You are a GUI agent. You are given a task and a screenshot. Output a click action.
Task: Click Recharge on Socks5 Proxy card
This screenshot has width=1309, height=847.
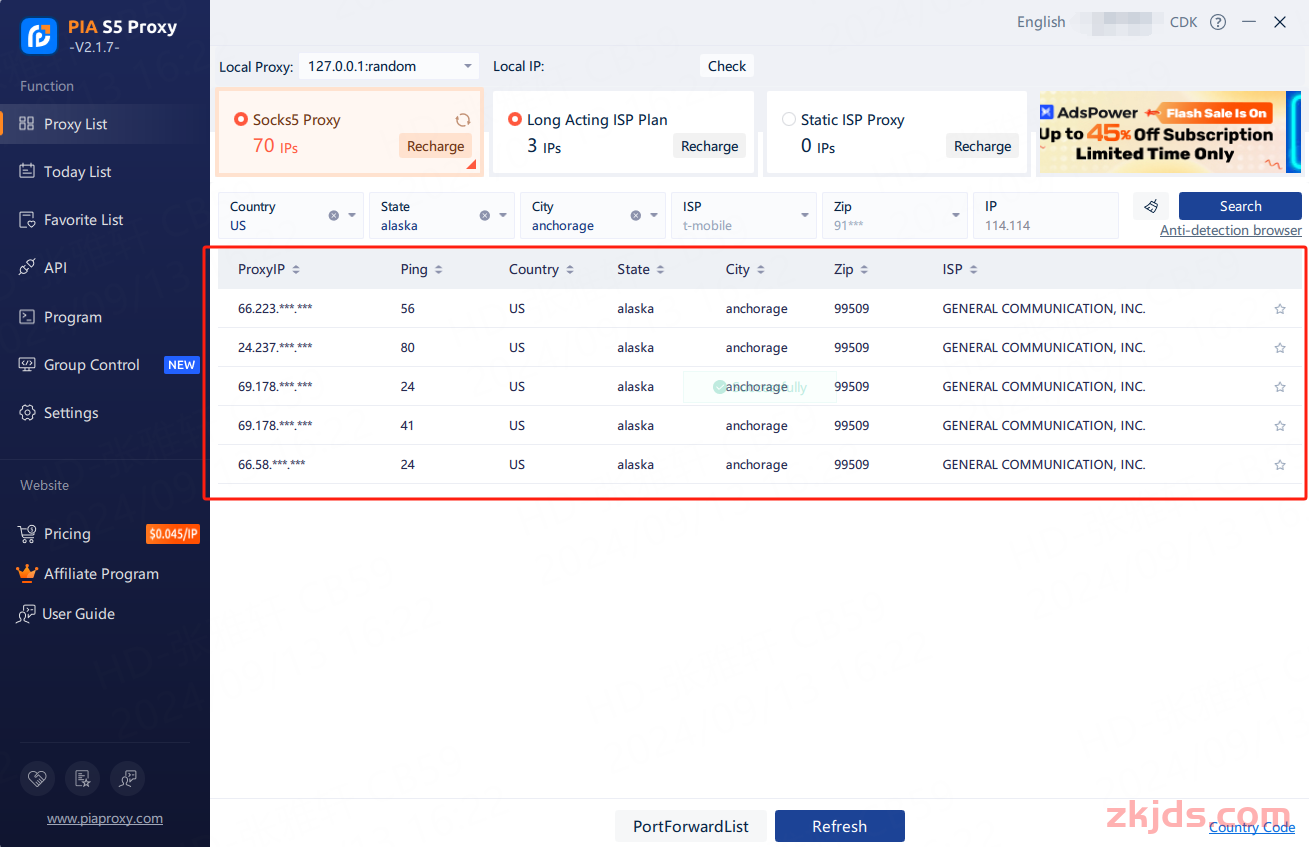[x=436, y=146]
